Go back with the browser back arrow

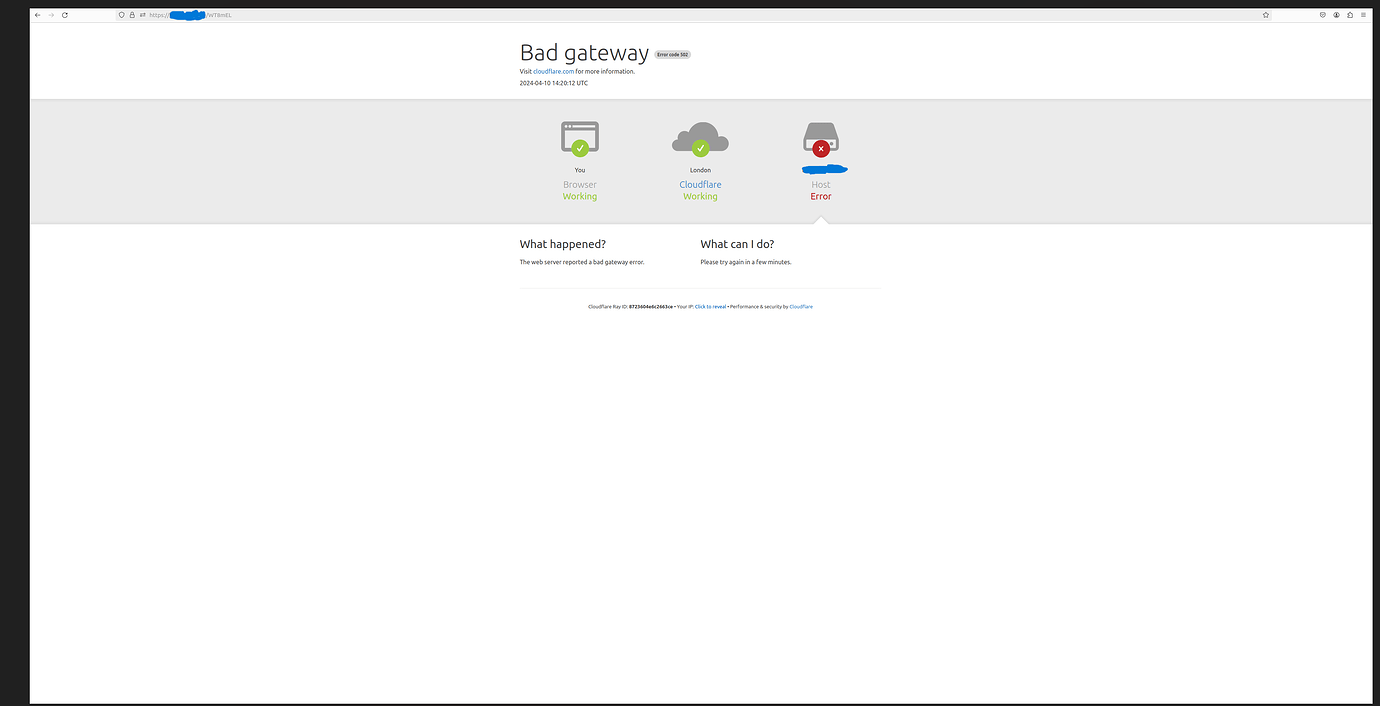38,15
